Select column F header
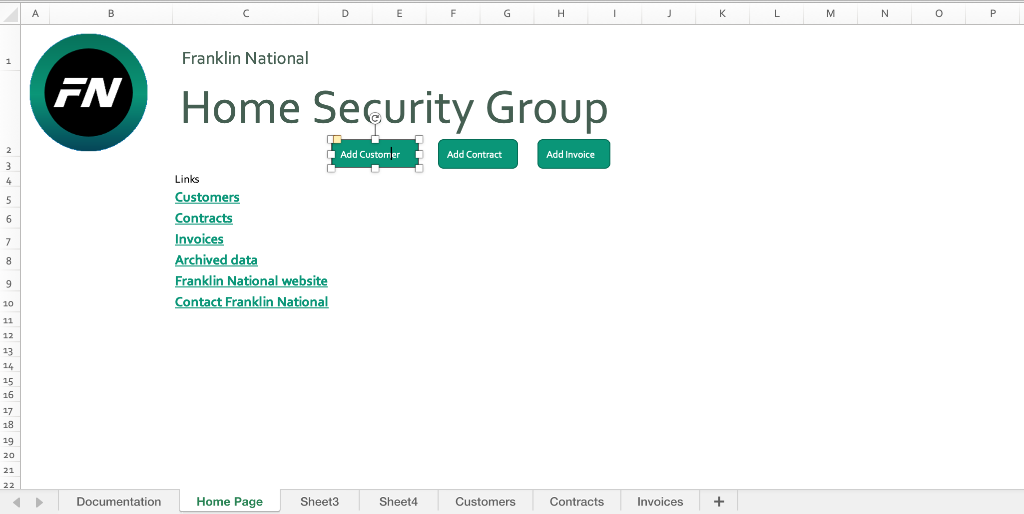 (453, 14)
